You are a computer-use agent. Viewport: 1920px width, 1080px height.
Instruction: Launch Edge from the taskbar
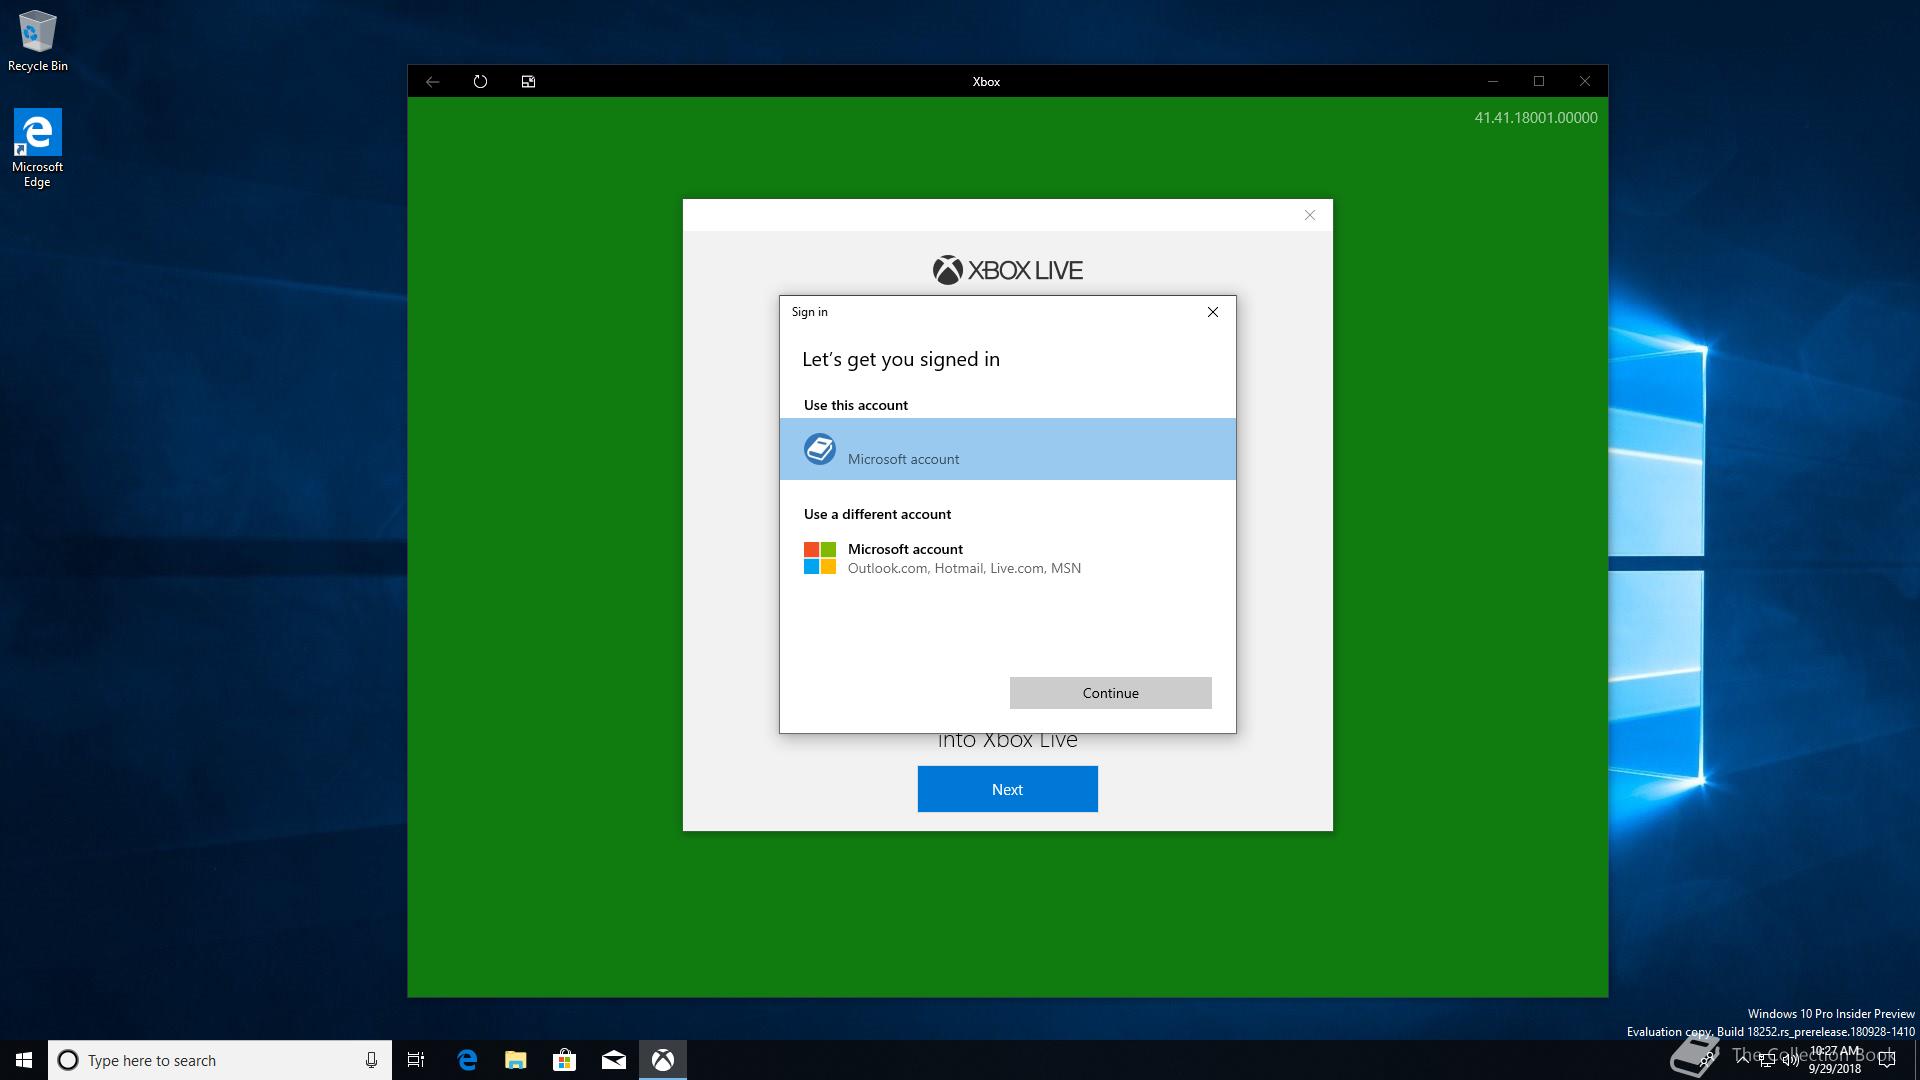pyautogui.click(x=467, y=1060)
